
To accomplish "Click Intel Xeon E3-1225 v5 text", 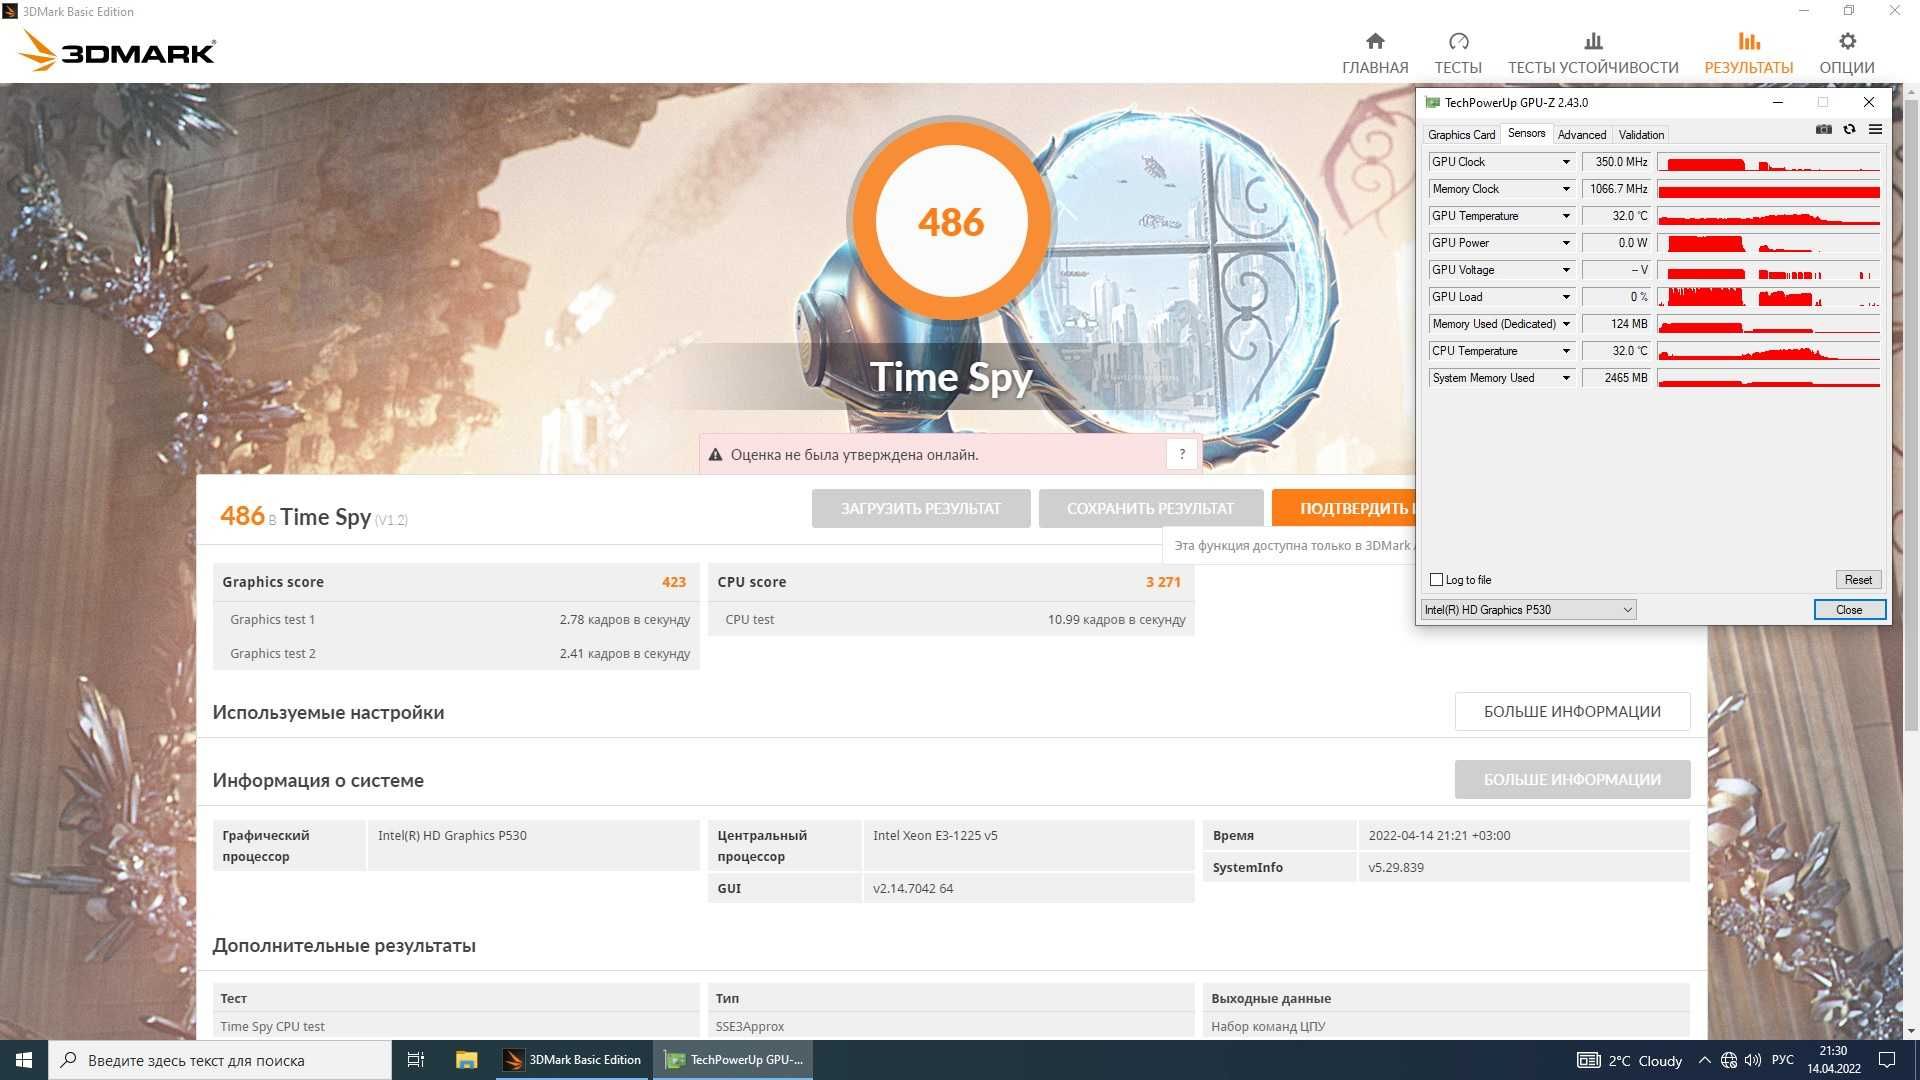I will [x=935, y=836].
